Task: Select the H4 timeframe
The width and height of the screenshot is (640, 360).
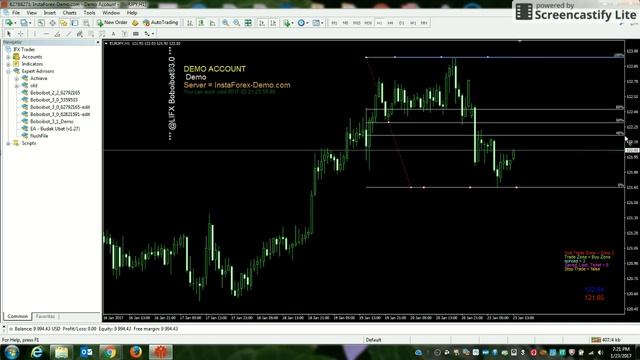Action: 390,23
